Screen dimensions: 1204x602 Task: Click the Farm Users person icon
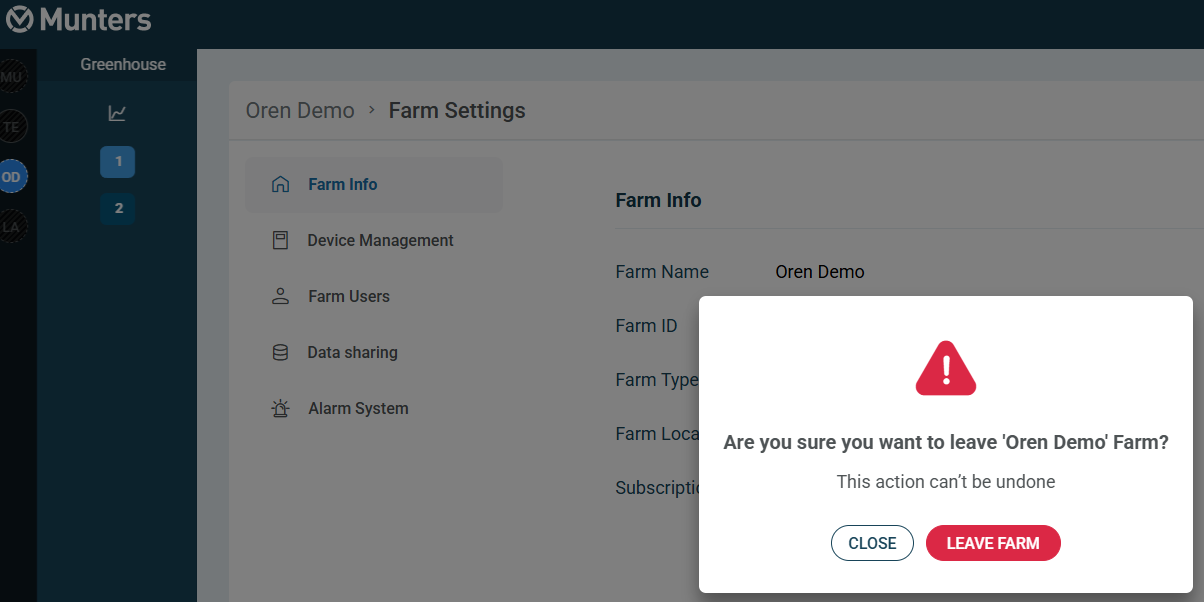[281, 296]
